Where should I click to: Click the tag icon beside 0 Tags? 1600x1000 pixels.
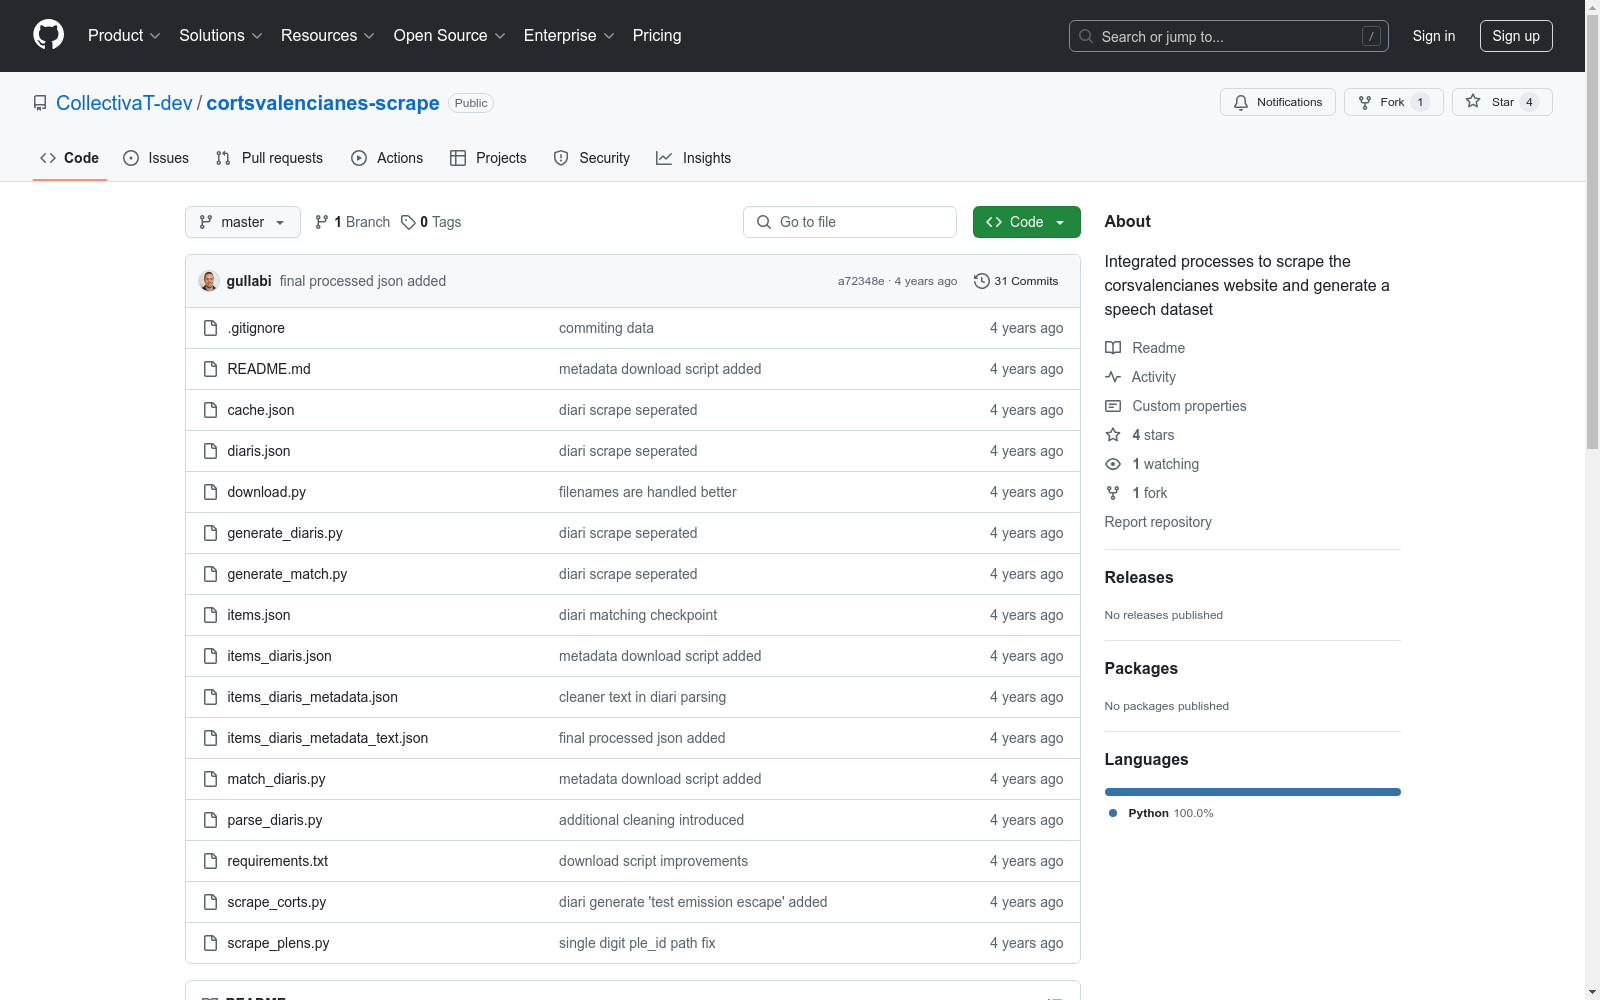(408, 222)
